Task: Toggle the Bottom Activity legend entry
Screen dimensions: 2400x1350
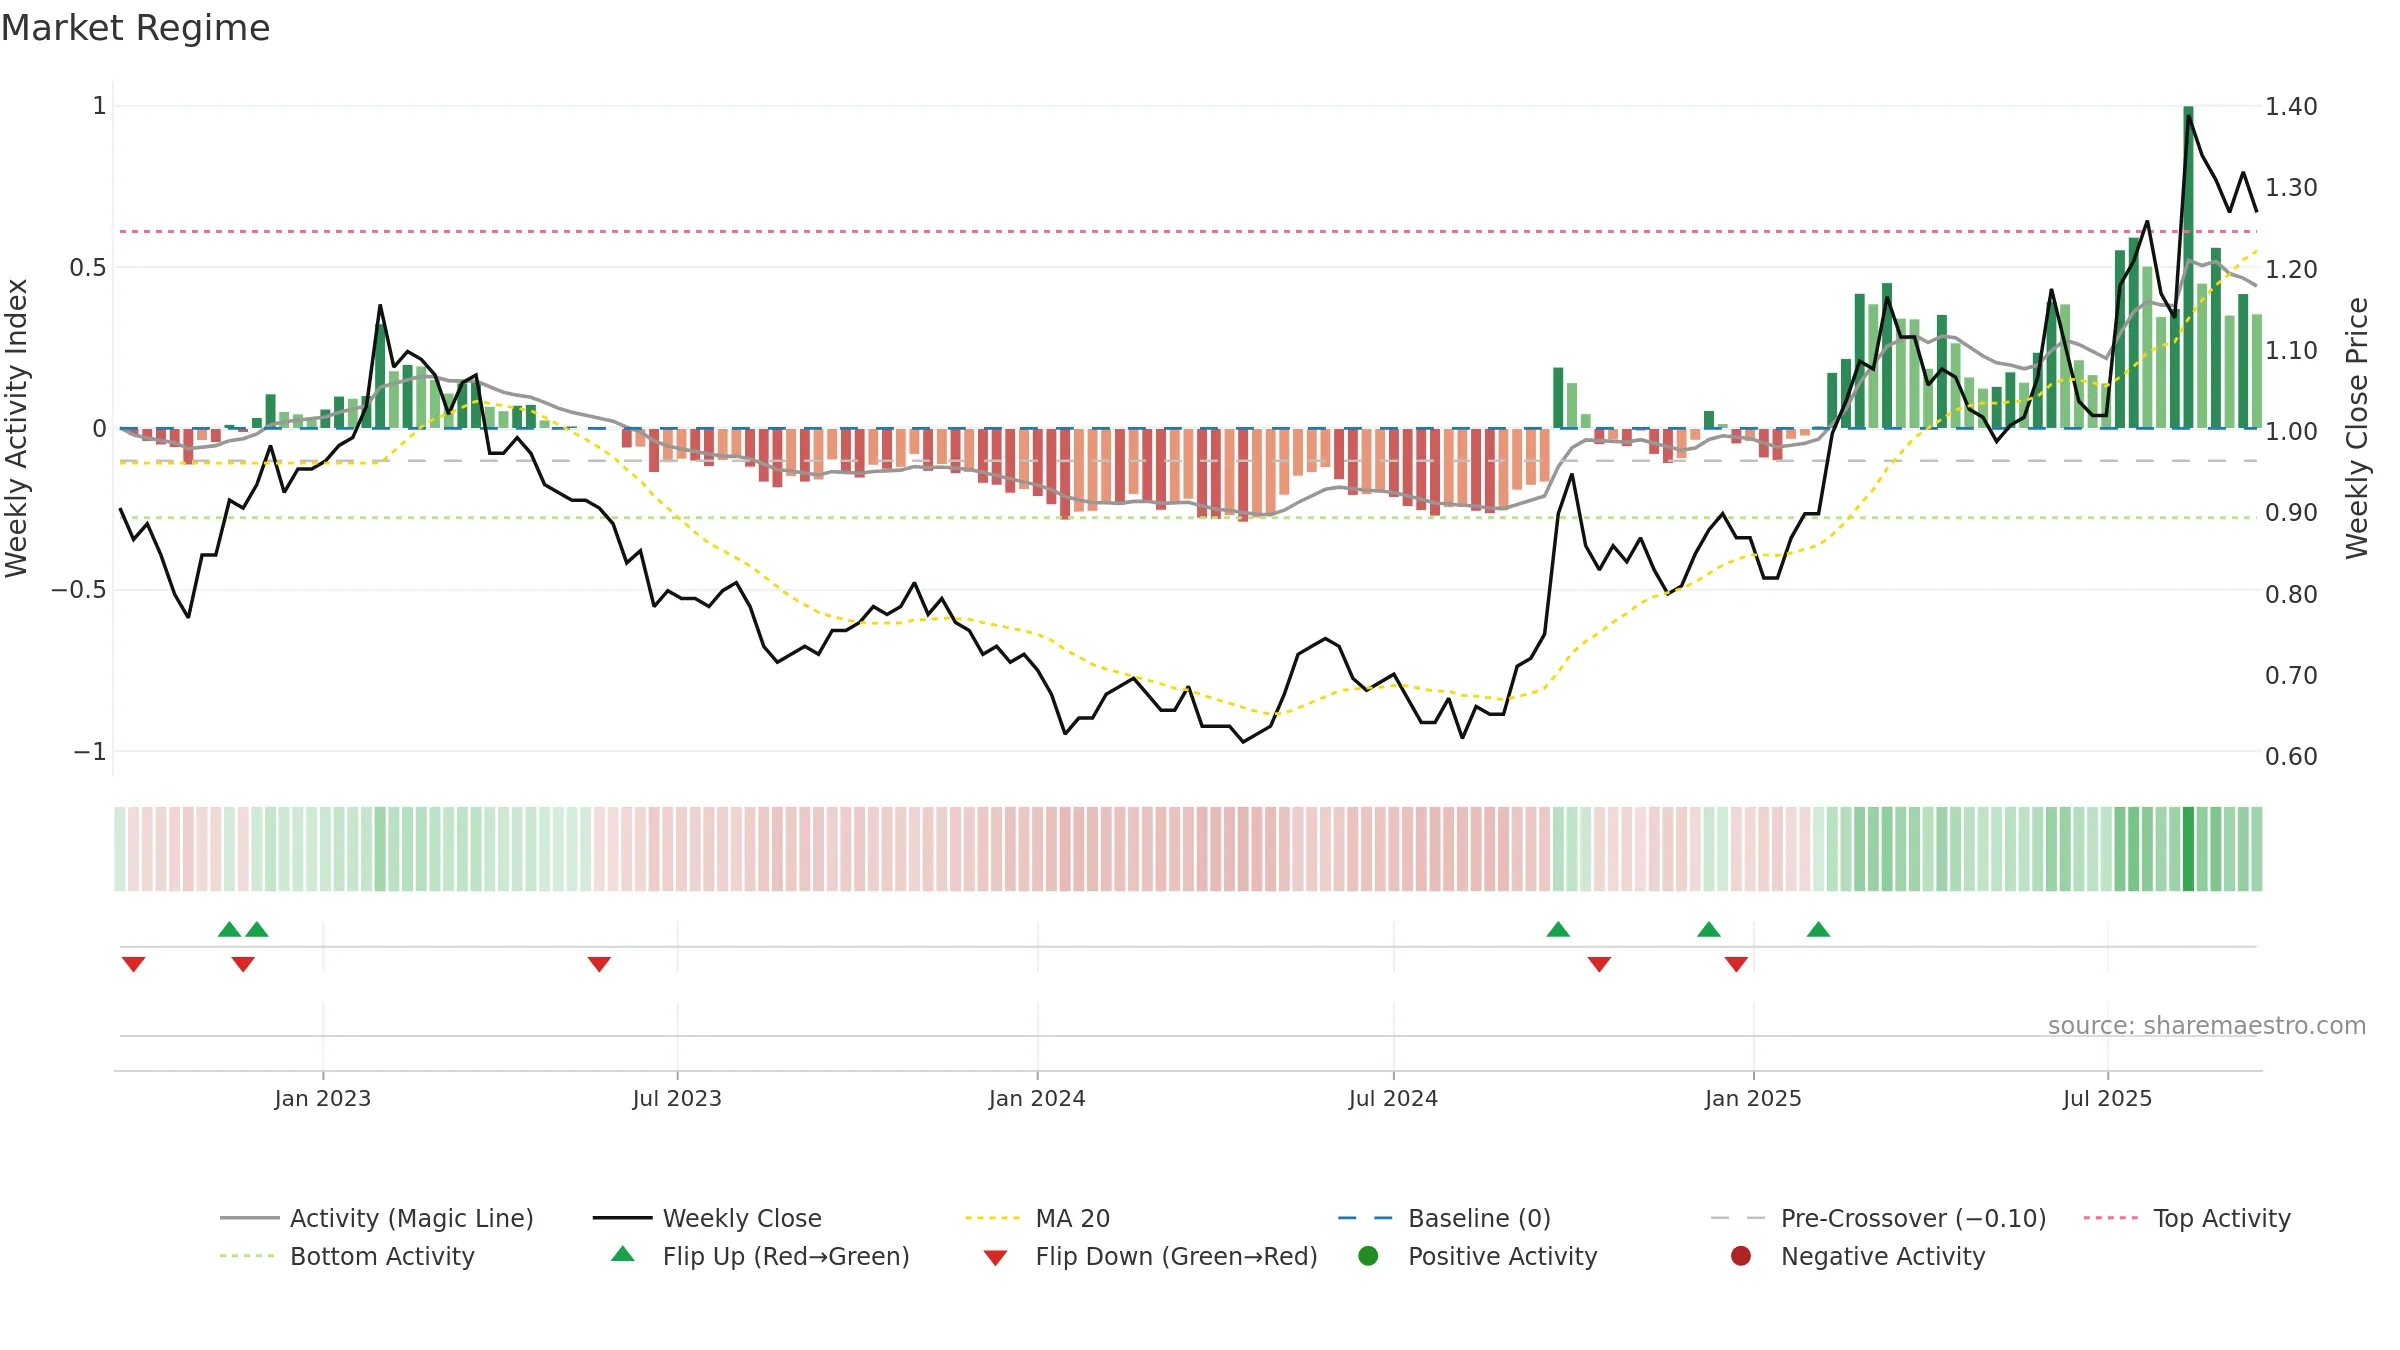Action: pos(347,1256)
